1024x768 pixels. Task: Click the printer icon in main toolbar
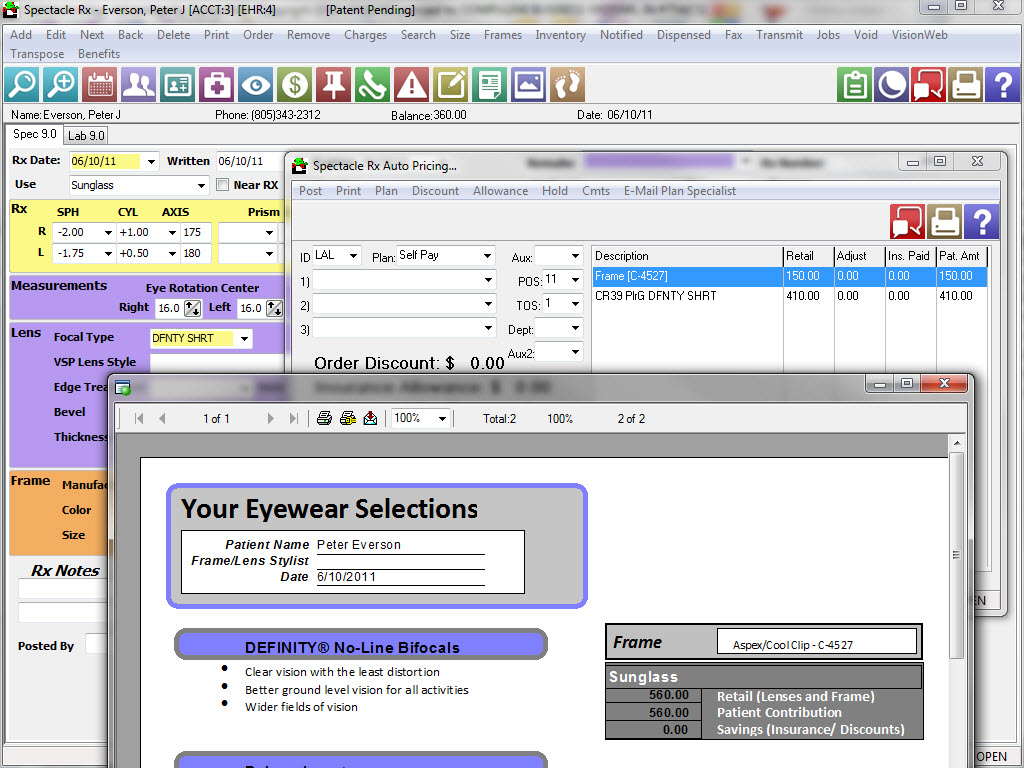tap(966, 84)
